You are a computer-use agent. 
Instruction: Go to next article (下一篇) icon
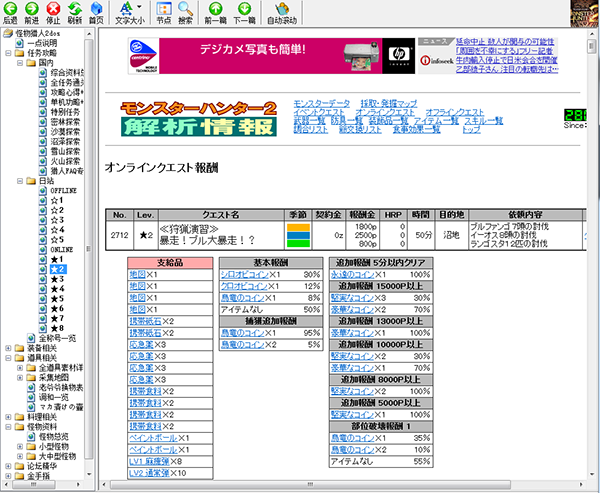[245, 8]
